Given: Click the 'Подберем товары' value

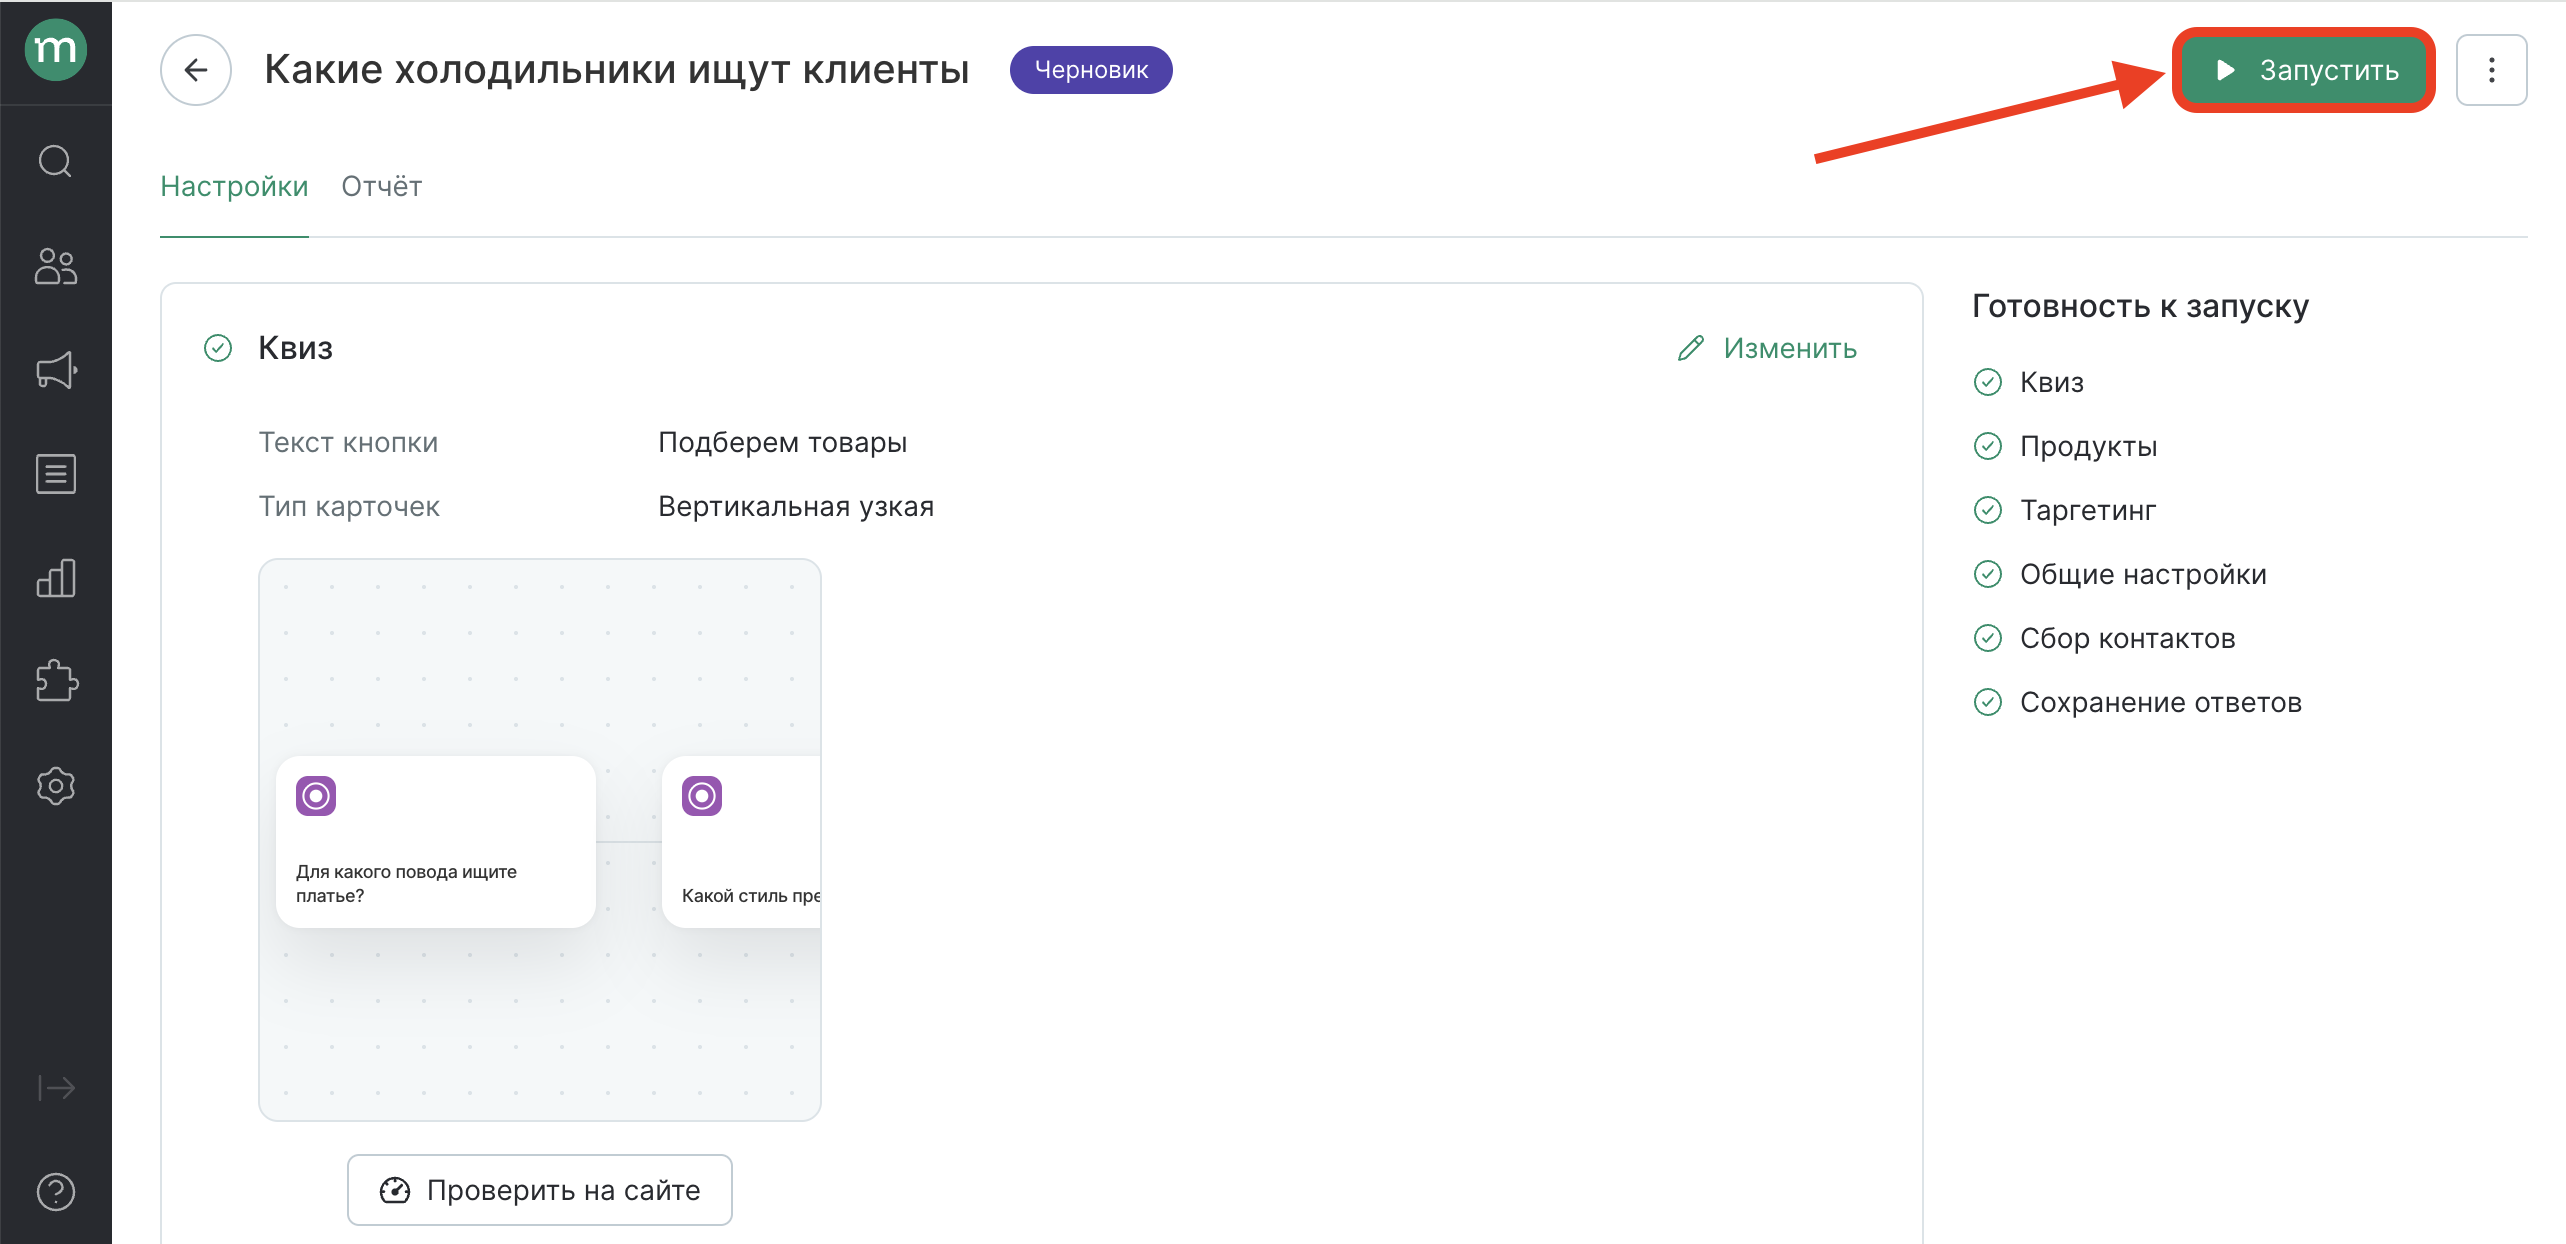Looking at the screenshot, I should [x=782, y=443].
